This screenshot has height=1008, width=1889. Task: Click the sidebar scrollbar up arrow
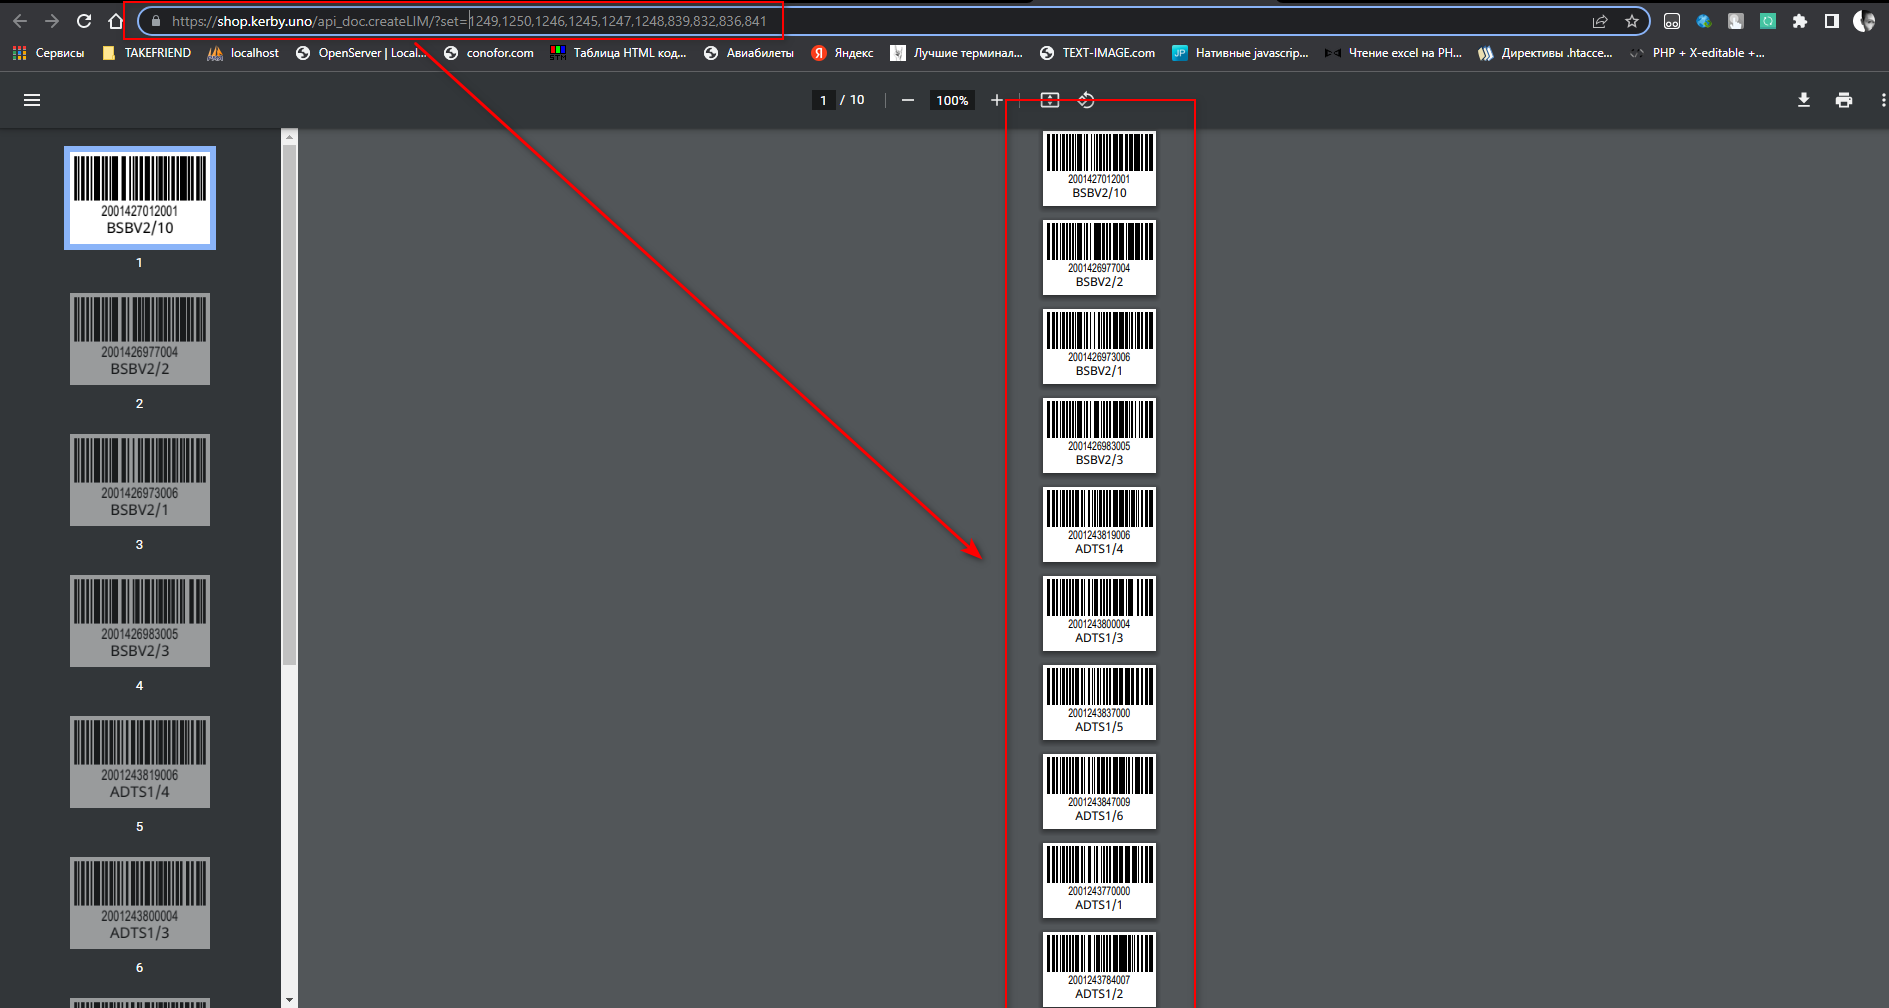point(290,136)
